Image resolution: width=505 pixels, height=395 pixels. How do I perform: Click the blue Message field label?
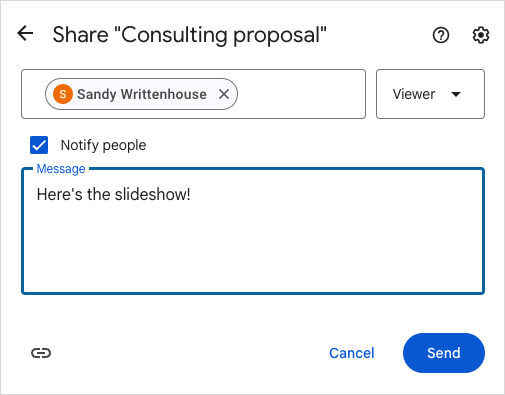click(61, 169)
